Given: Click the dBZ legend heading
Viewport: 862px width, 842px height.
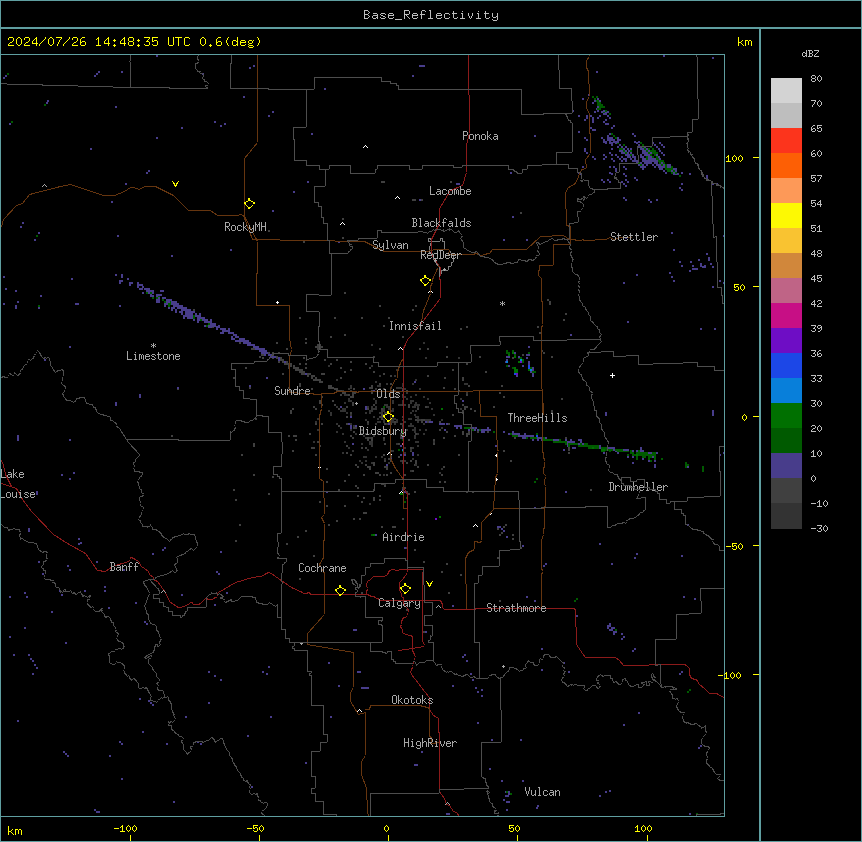Looking at the screenshot, I should pos(810,53).
